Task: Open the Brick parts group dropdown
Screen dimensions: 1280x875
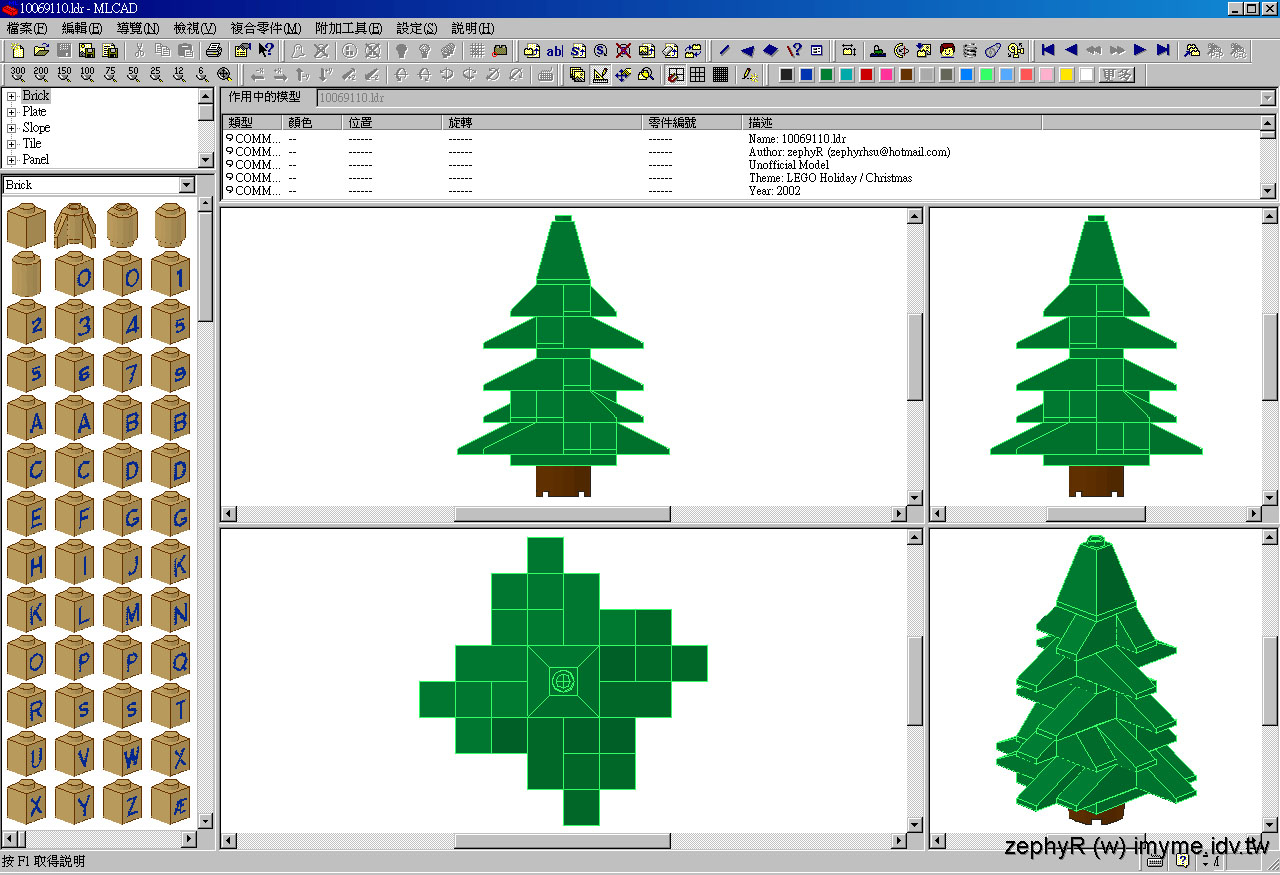Action: [x=187, y=185]
